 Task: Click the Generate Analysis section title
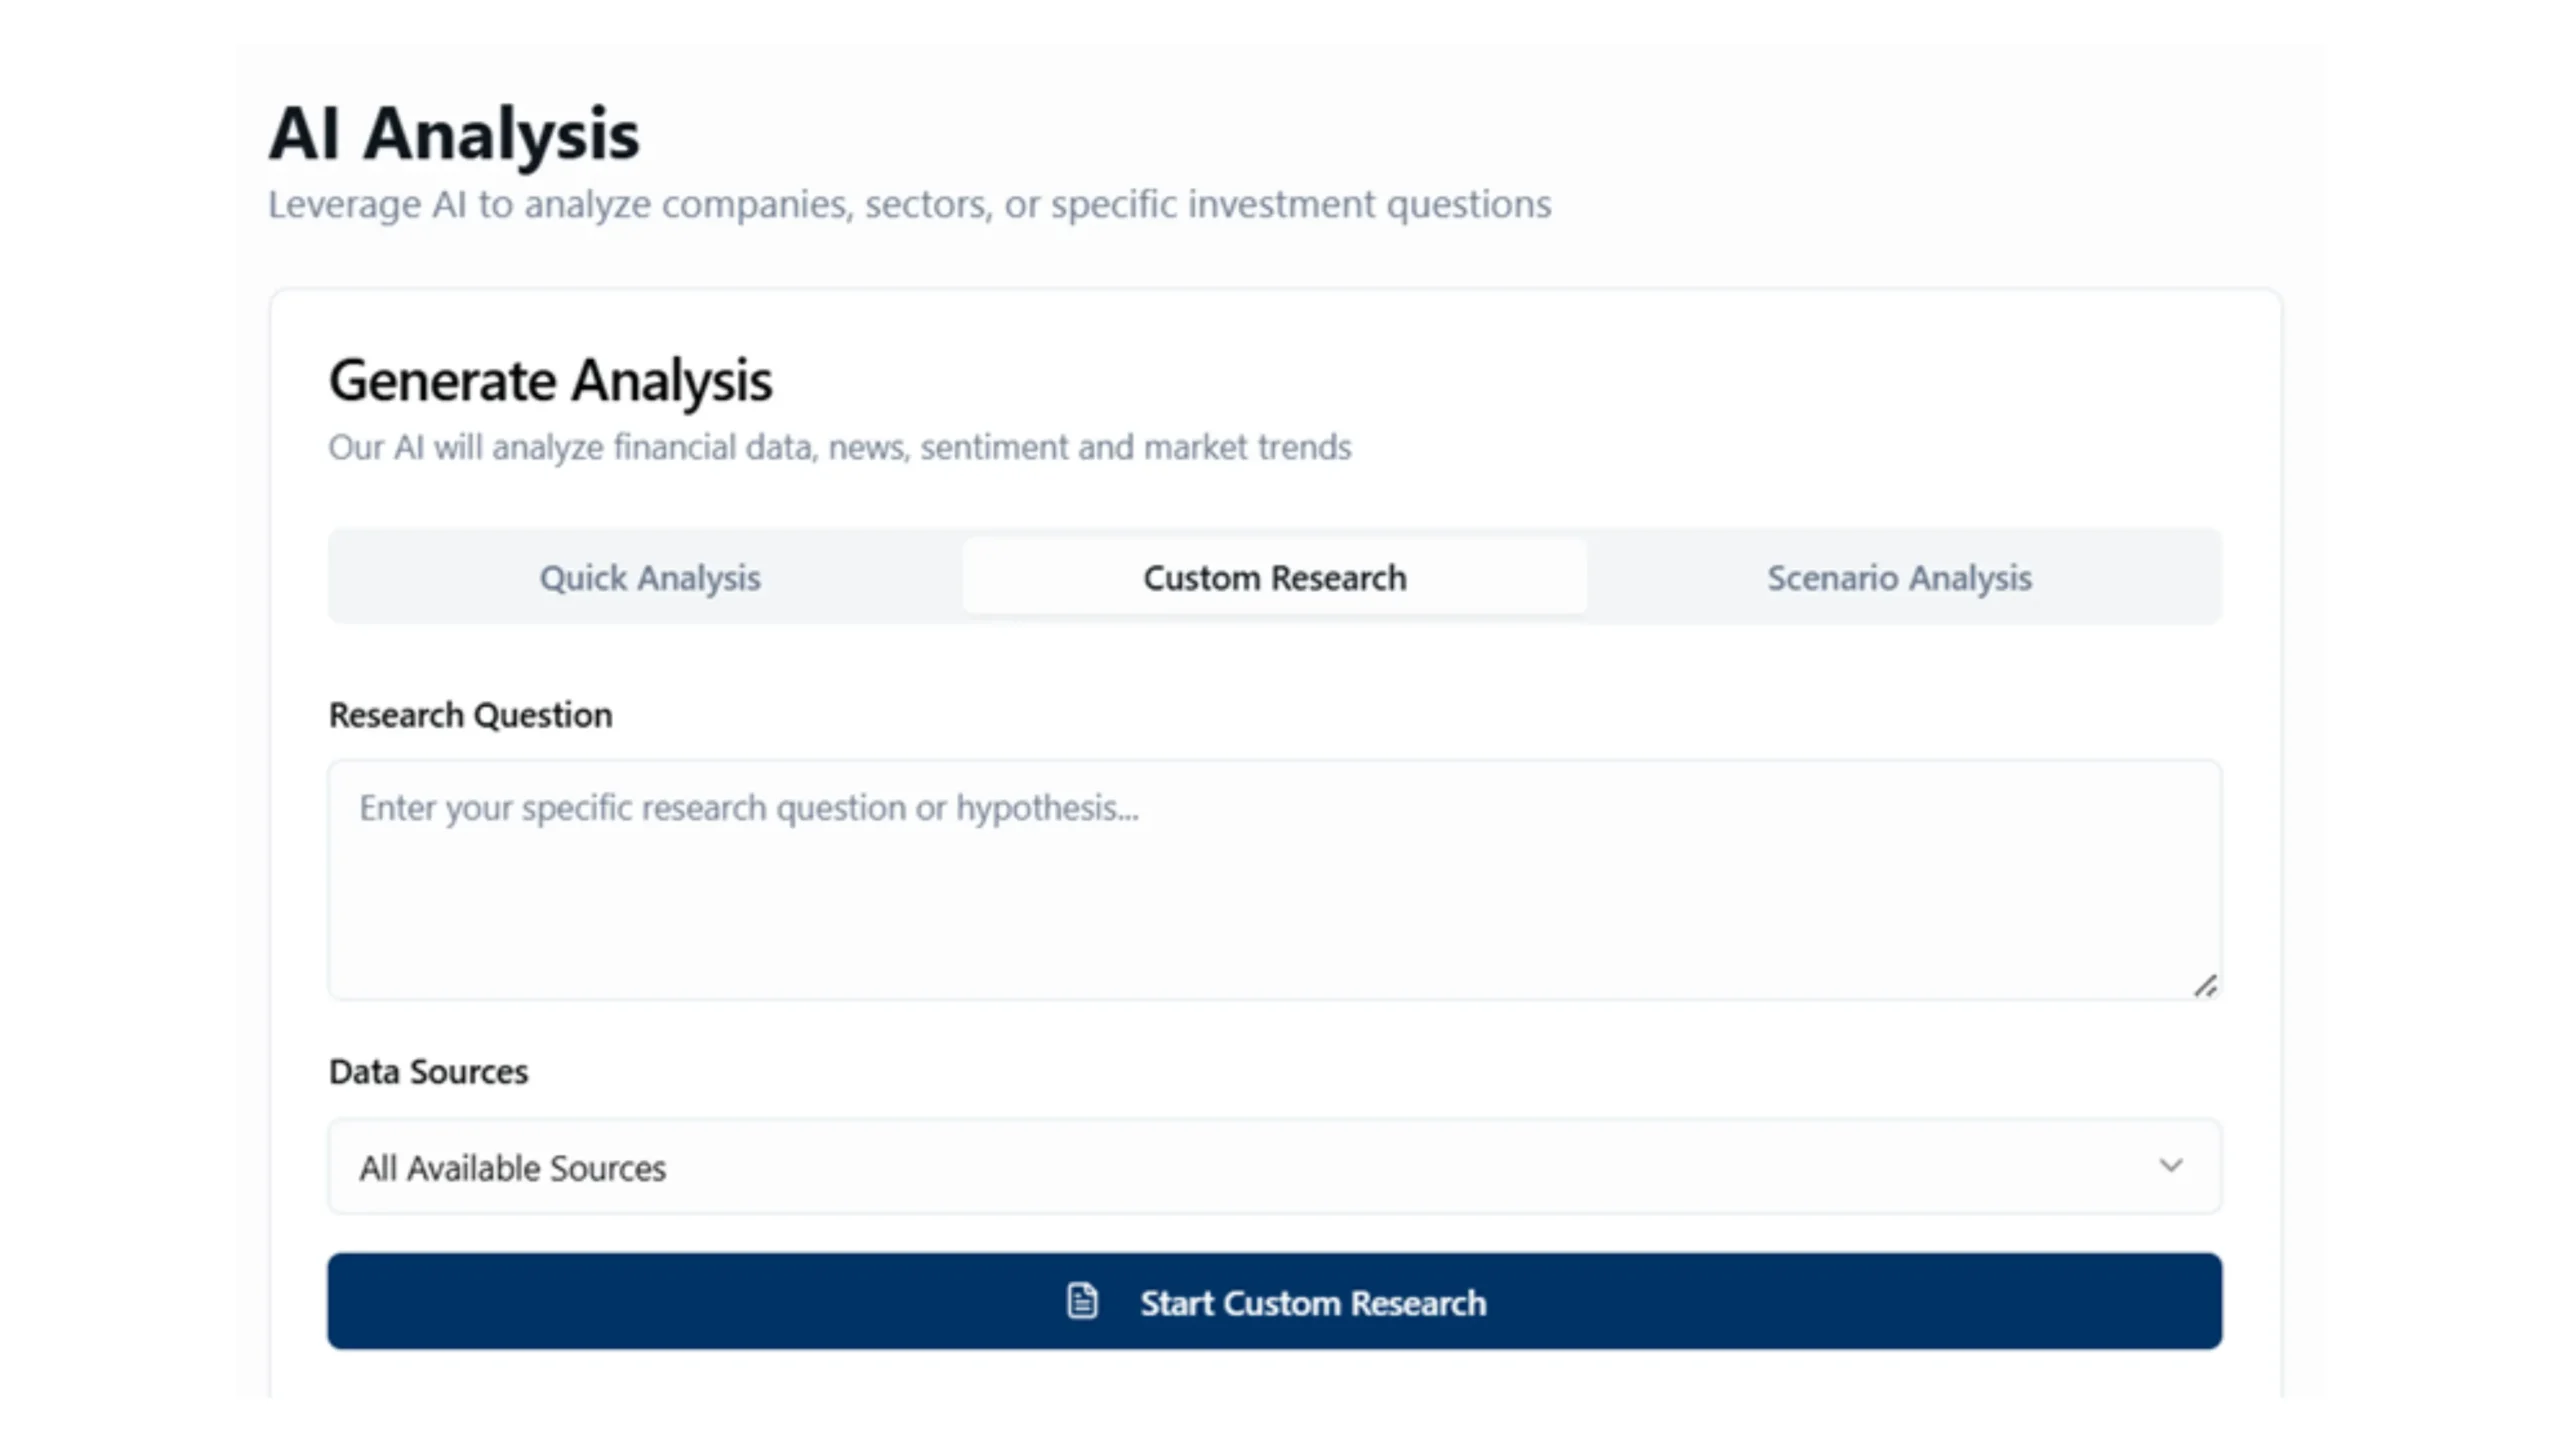pyautogui.click(x=550, y=380)
